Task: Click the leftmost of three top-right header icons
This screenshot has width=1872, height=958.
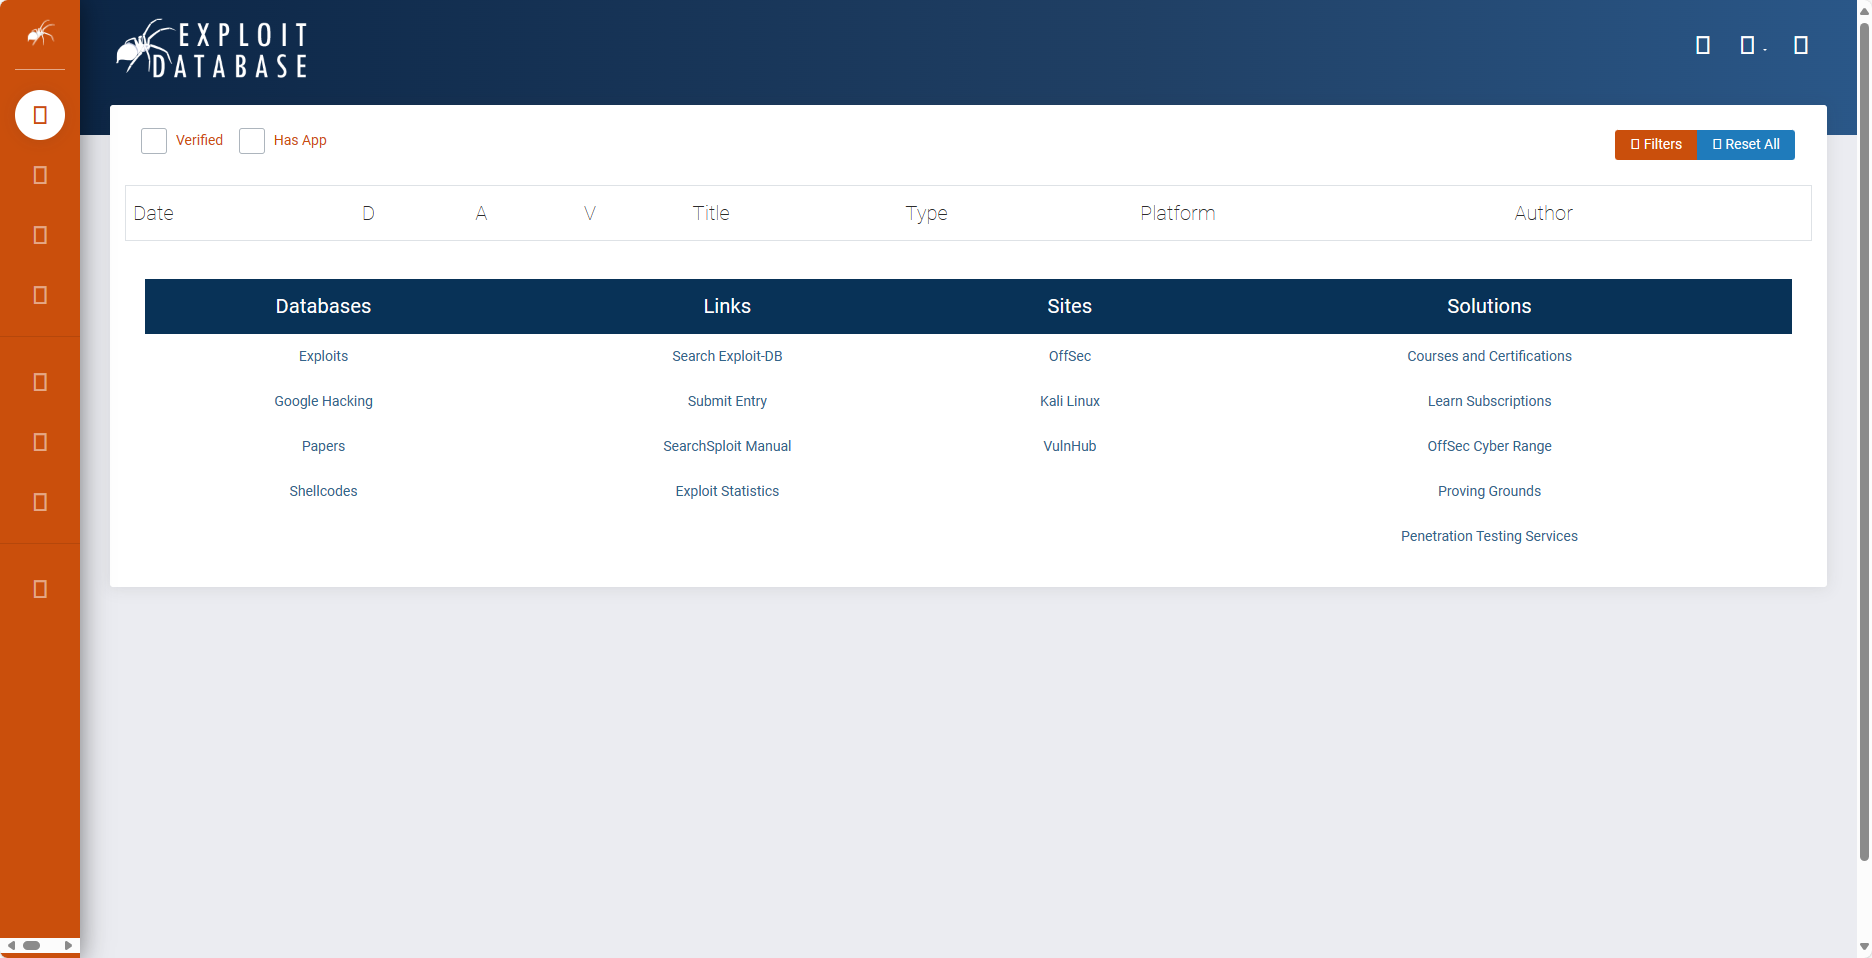Action: [x=1703, y=45]
